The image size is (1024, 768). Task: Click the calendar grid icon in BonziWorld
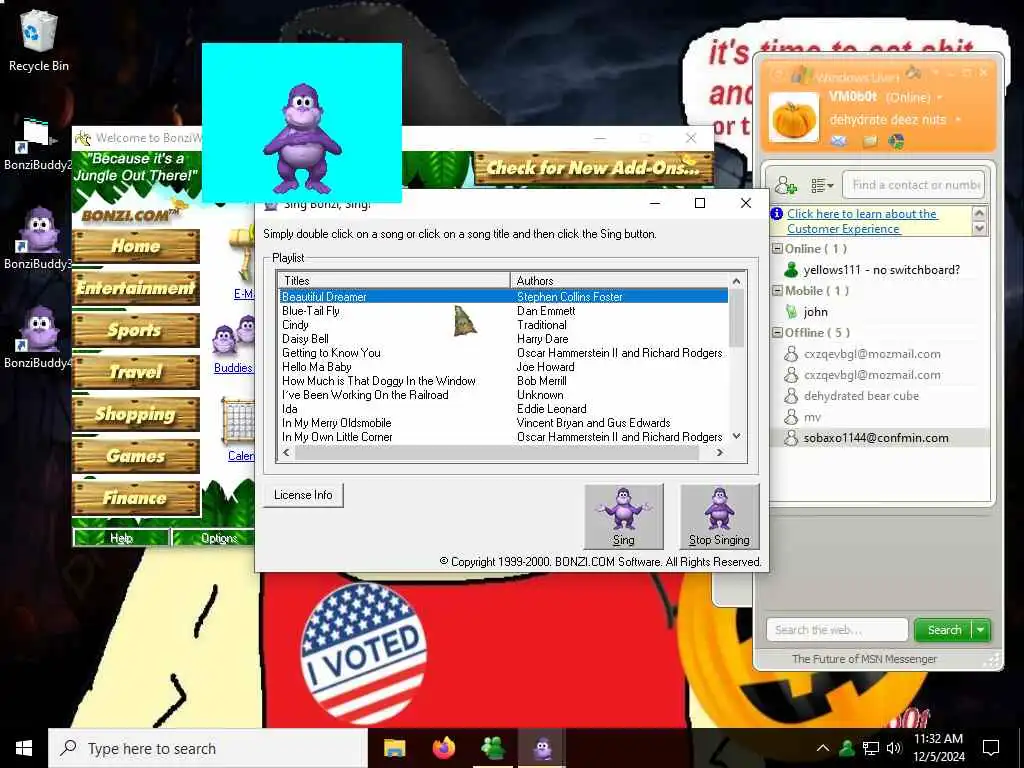[x=238, y=421]
